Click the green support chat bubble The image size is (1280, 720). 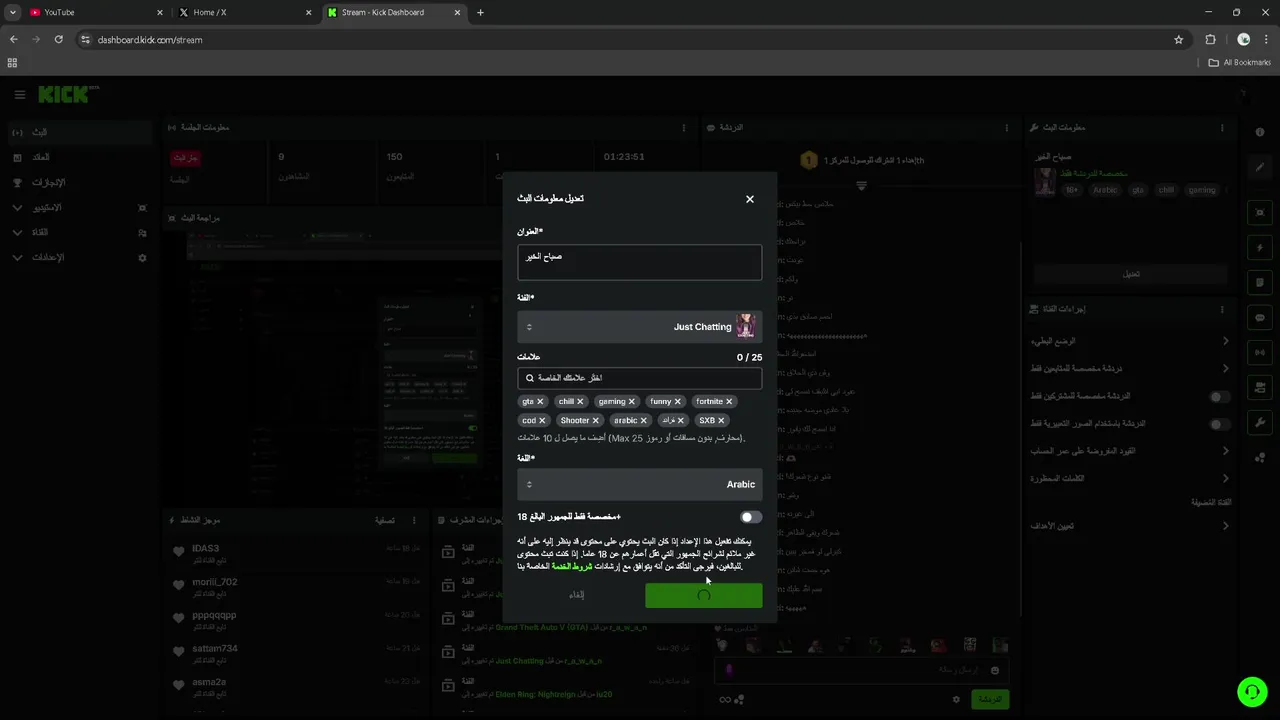click(x=1251, y=691)
